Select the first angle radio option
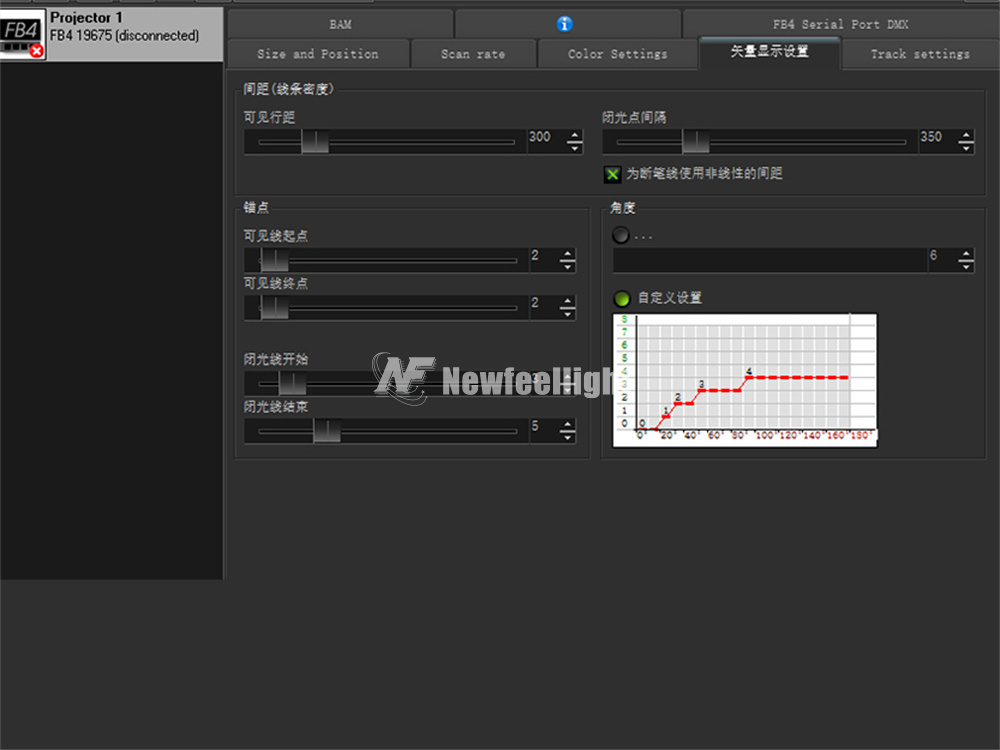The width and height of the screenshot is (1000, 750). pyautogui.click(x=621, y=235)
